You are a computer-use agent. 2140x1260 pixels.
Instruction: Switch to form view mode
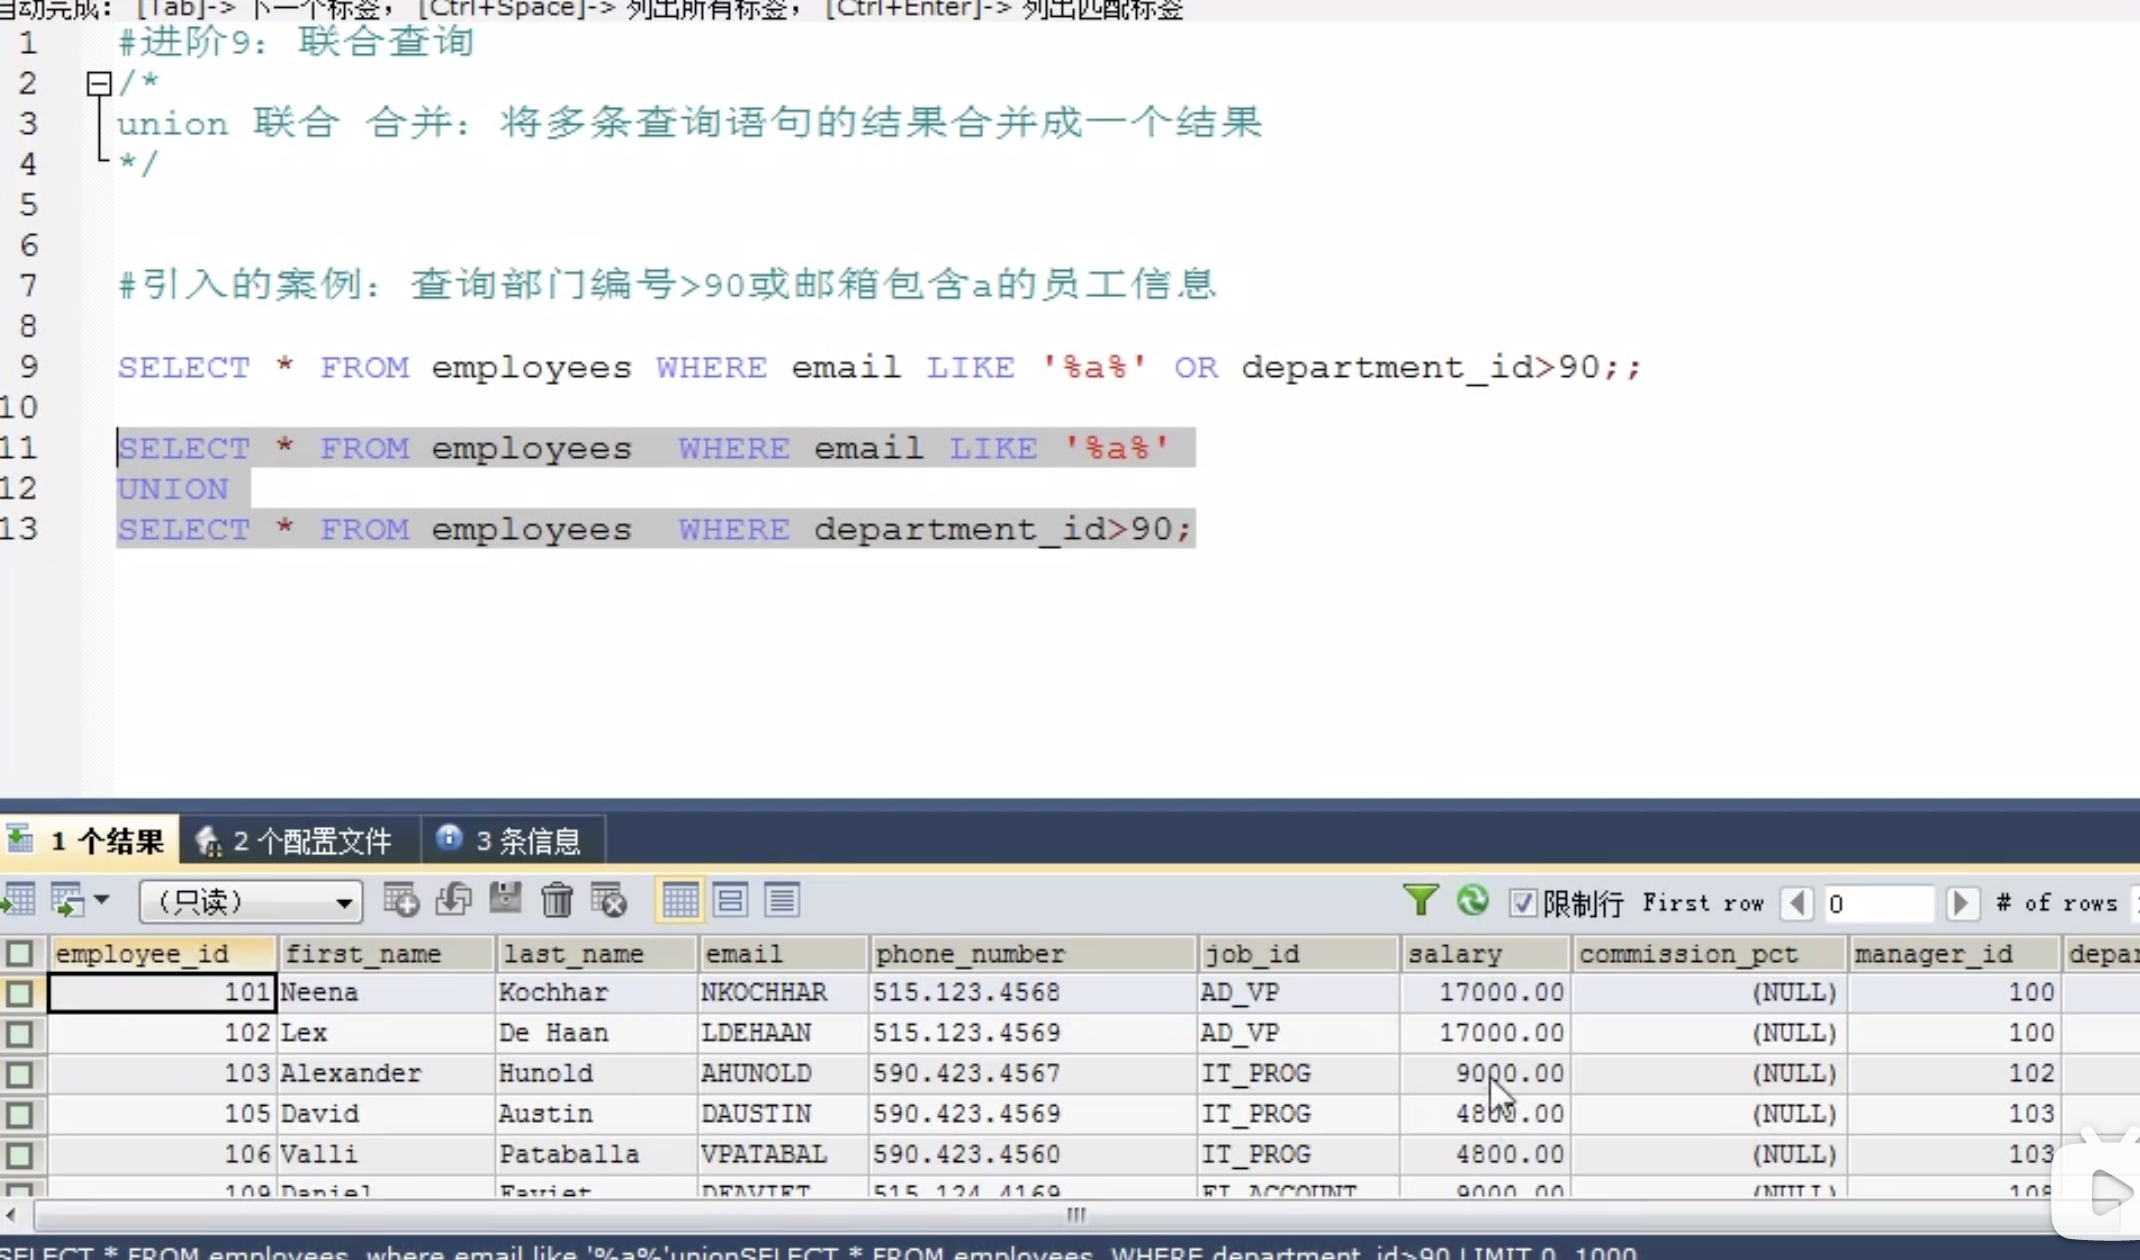click(x=731, y=900)
